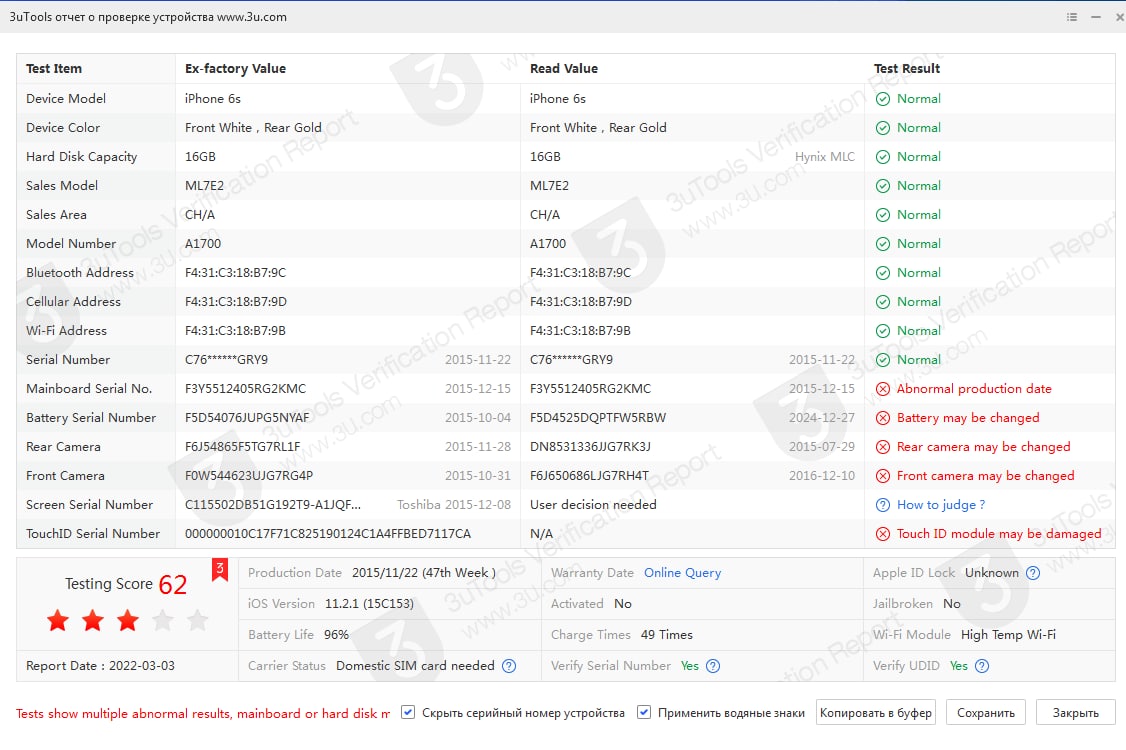Open the help icon next to Apple ID Lock
The image size is (1126, 750).
coord(1033,573)
